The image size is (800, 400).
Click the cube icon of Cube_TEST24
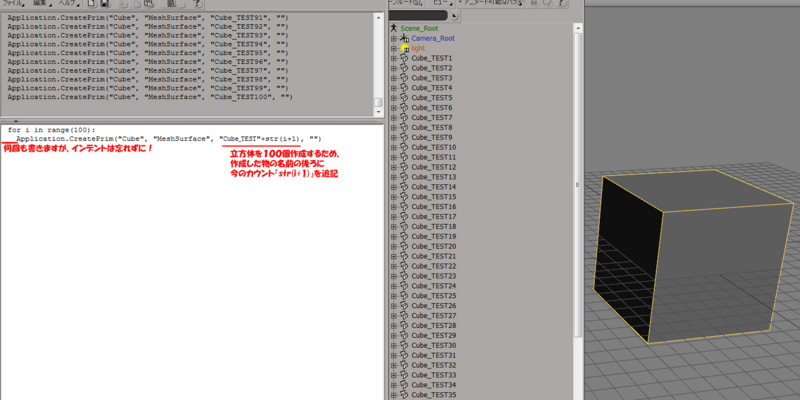404,286
